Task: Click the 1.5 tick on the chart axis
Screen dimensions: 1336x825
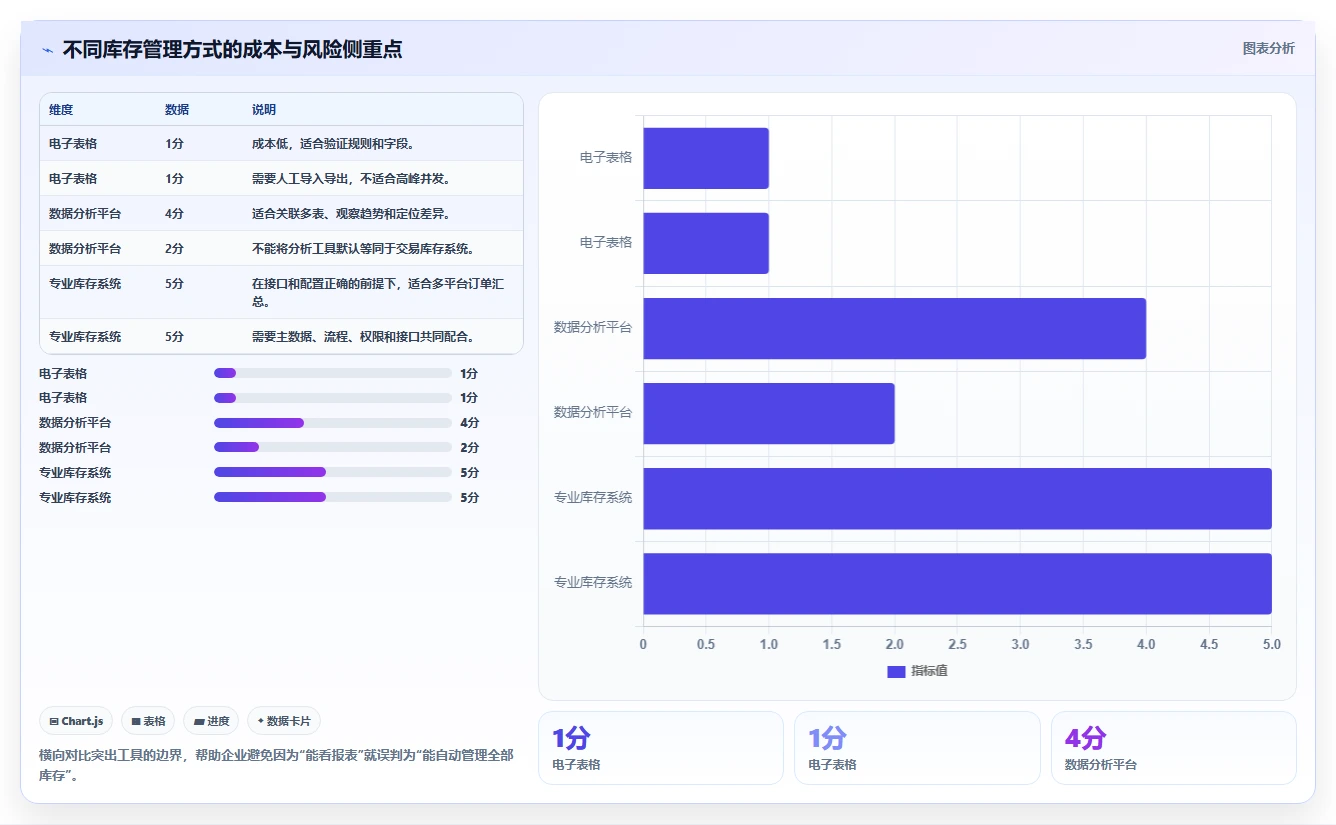Action: pyautogui.click(x=832, y=644)
